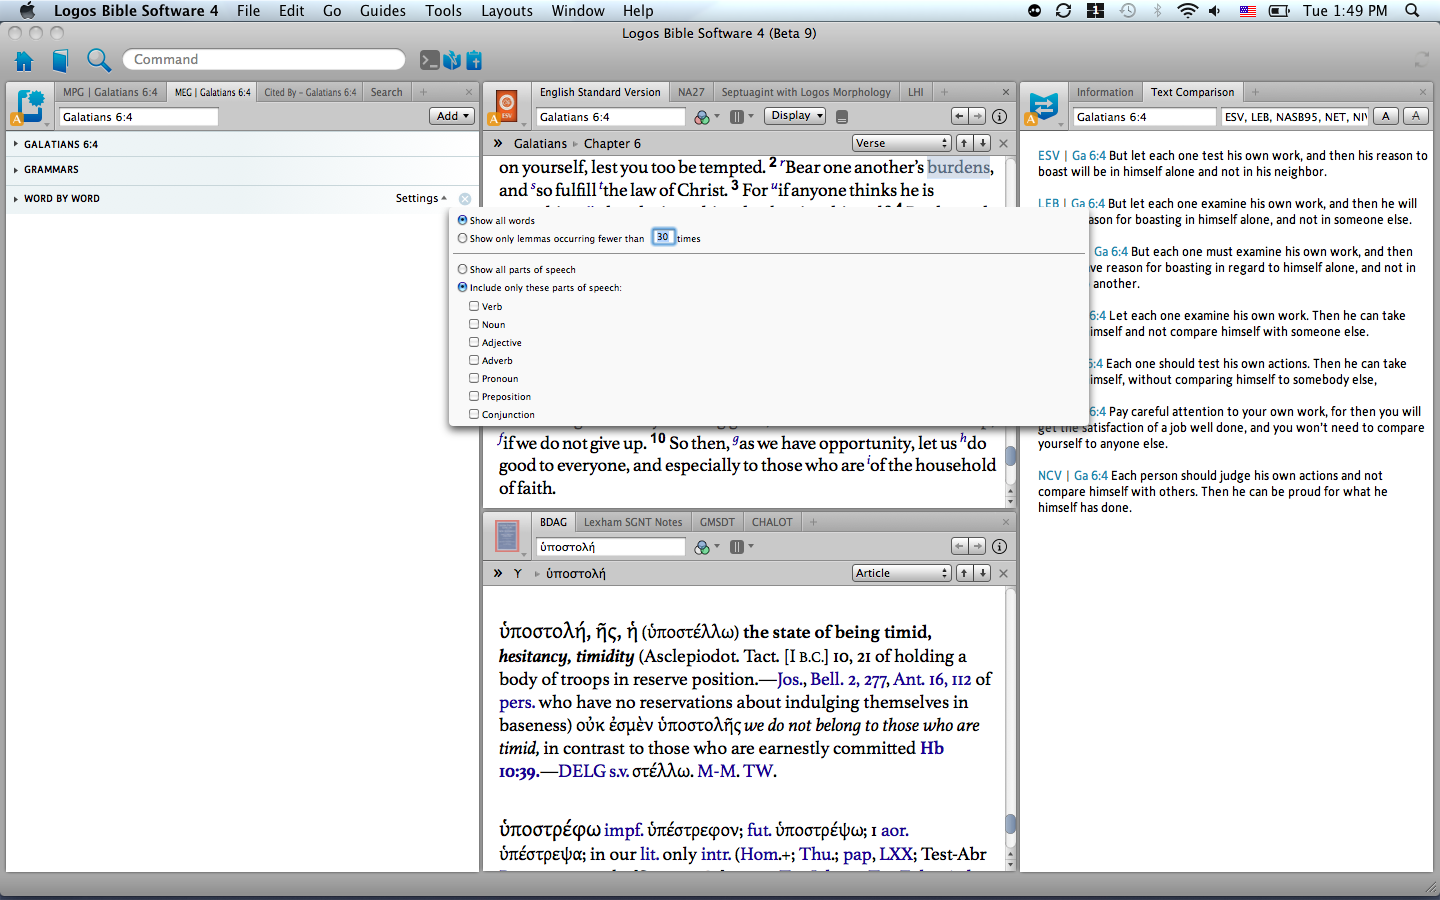1440x900 pixels.
Task: Toggle ESV interlinear pane icon
Action: [x=842, y=117]
